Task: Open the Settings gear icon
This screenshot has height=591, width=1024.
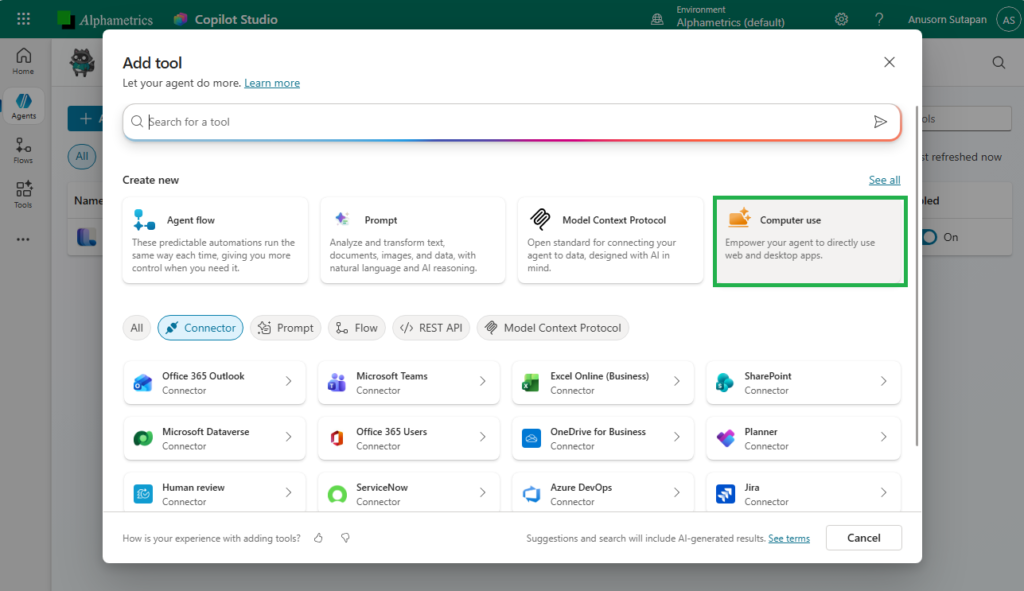Action: 841,19
